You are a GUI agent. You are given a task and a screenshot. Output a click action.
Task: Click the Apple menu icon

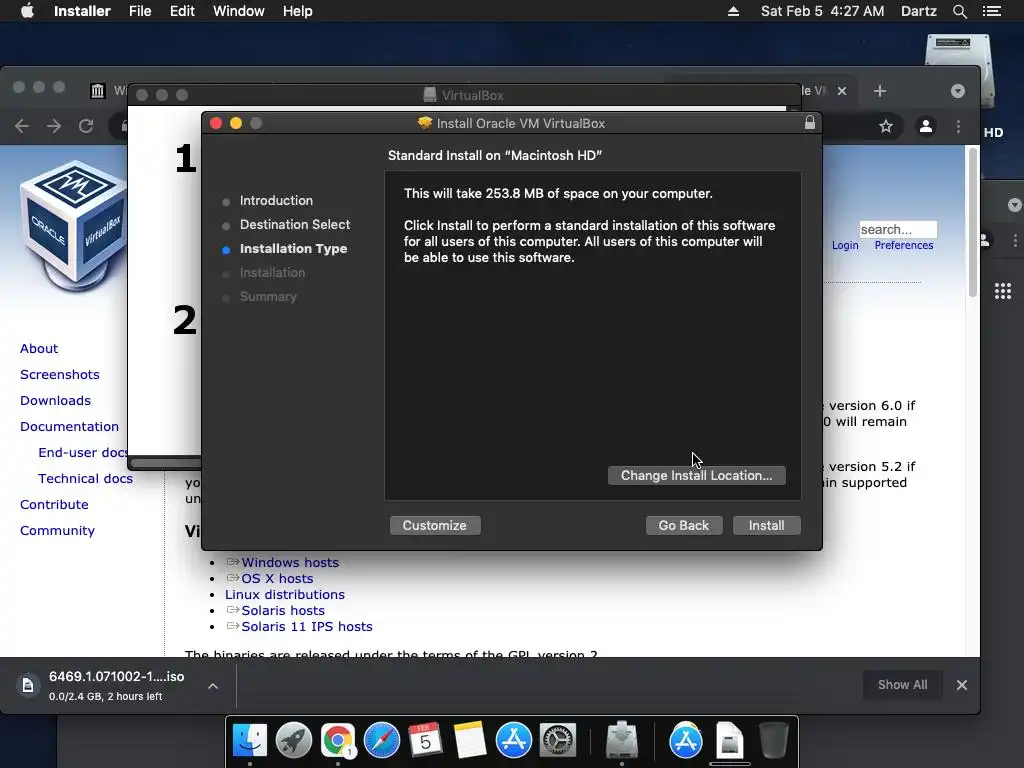coord(27,11)
